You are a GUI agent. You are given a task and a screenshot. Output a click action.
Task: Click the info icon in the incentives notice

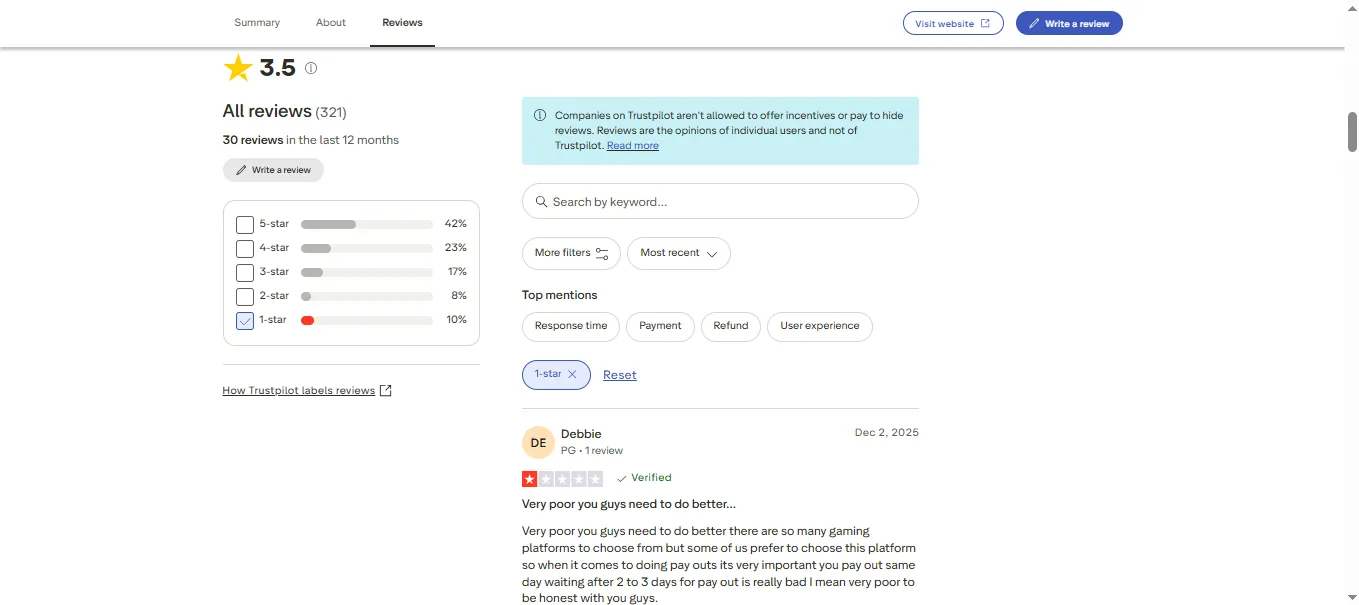point(540,115)
